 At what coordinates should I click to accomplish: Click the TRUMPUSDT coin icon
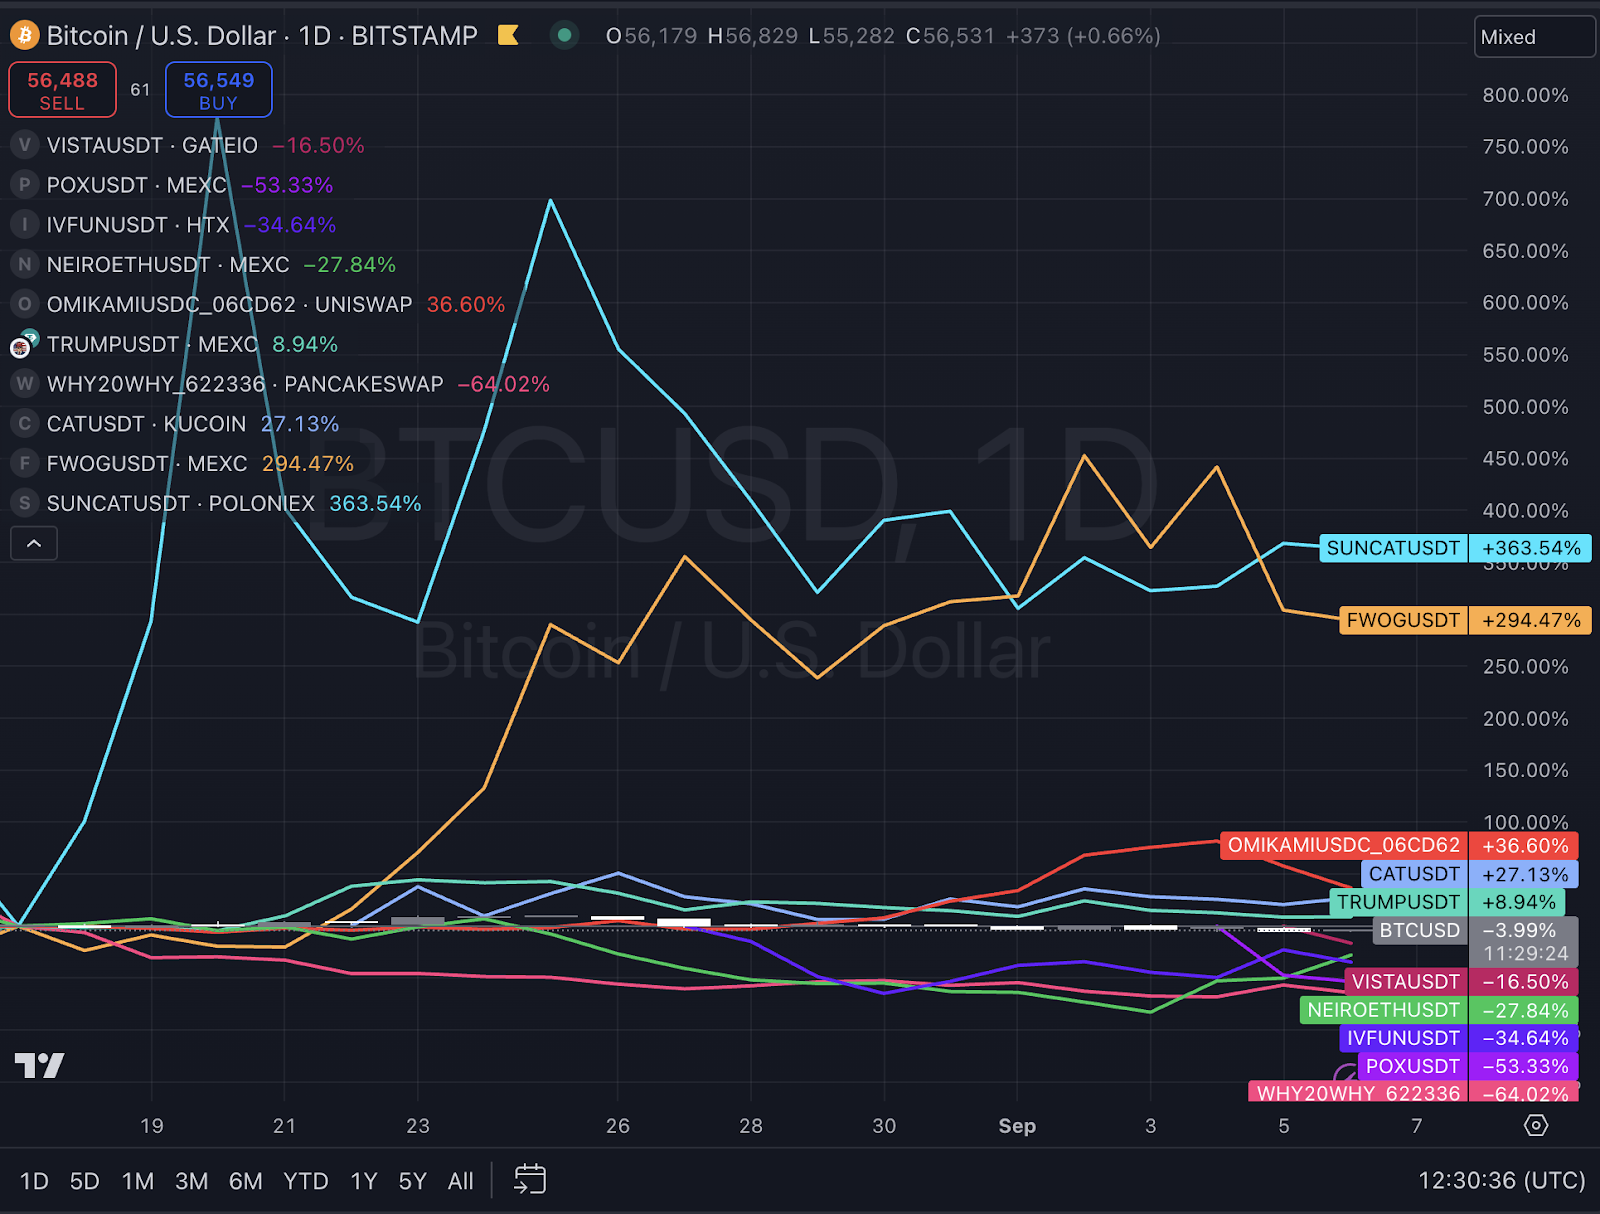click(24, 344)
